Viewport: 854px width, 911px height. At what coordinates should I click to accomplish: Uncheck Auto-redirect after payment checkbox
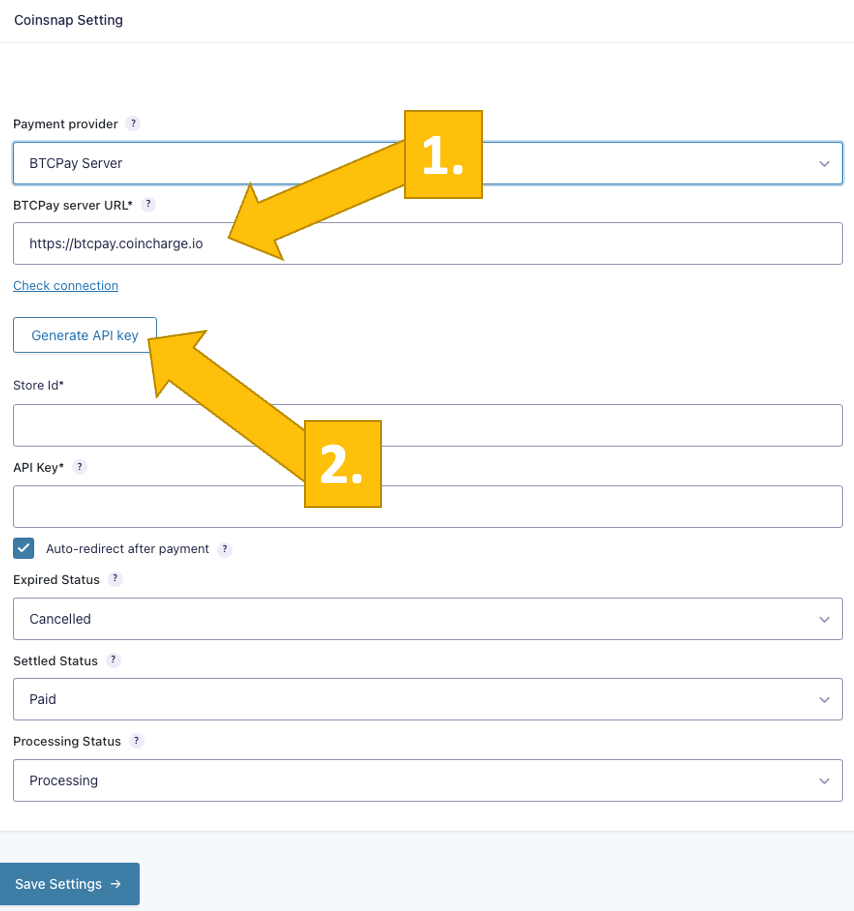click(24, 548)
